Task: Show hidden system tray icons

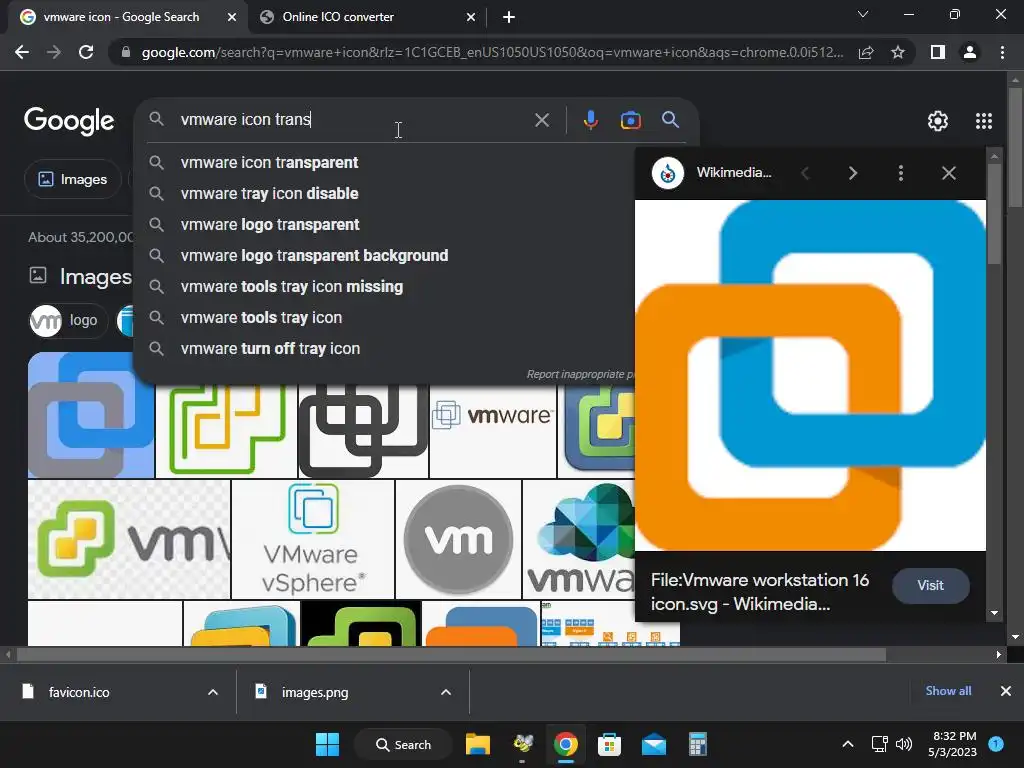Action: pos(848,744)
